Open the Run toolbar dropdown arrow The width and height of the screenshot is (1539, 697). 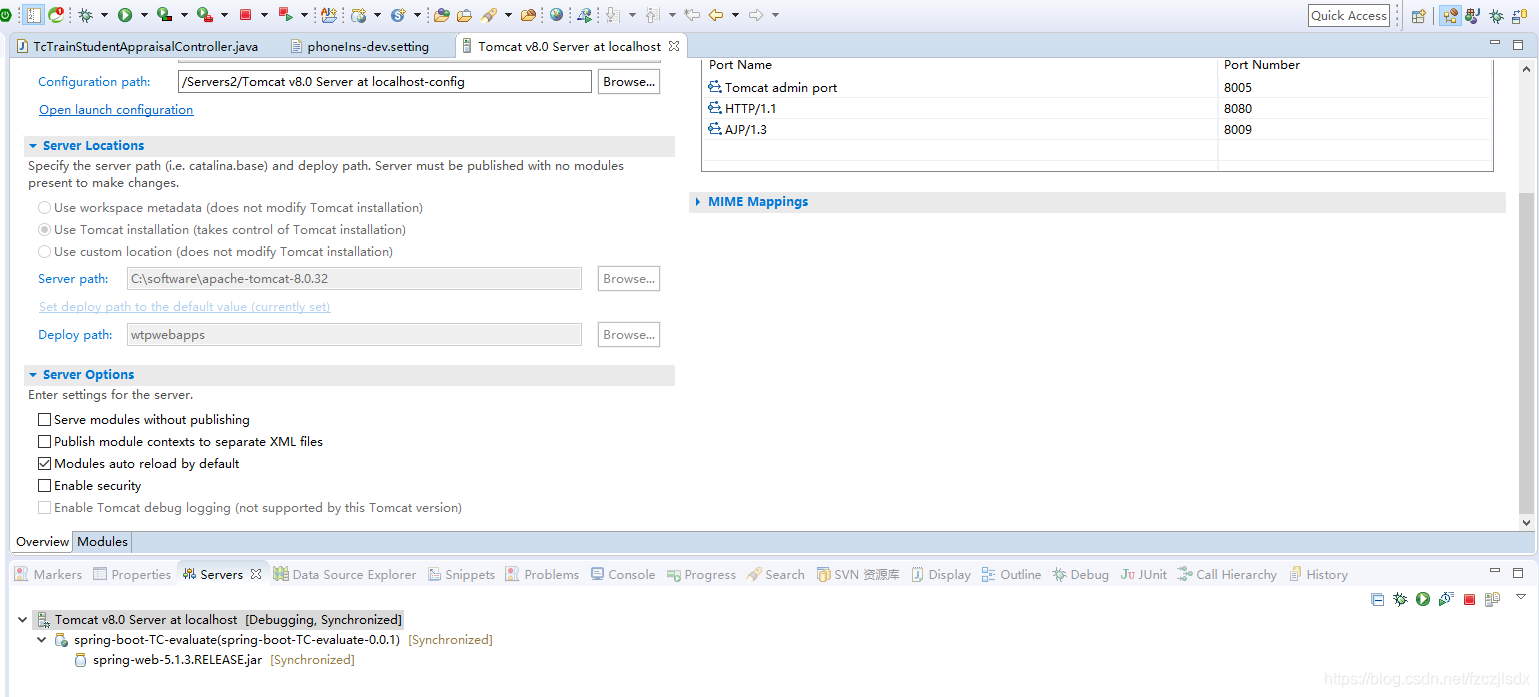pos(144,15)
